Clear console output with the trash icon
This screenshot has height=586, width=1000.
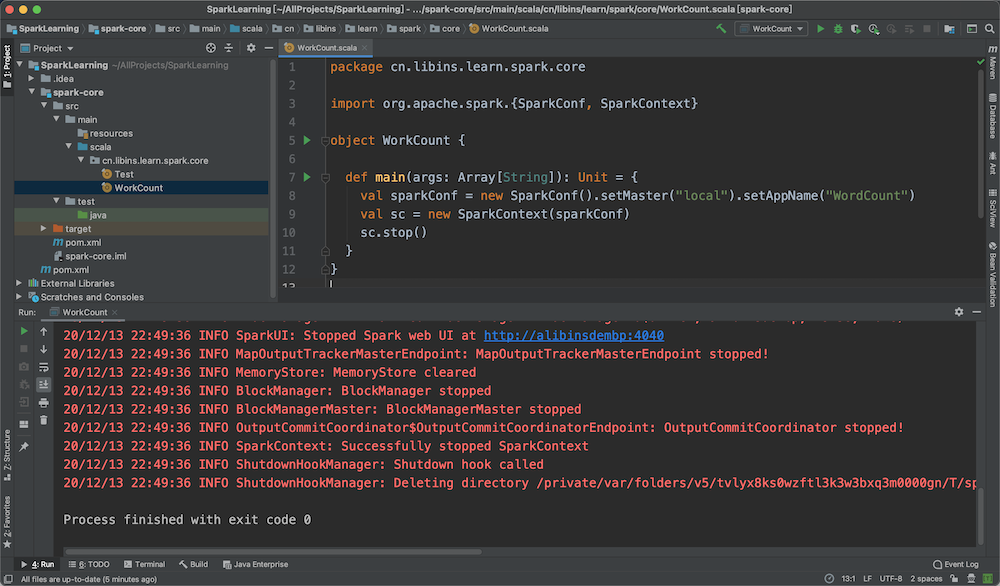(44, 420)
